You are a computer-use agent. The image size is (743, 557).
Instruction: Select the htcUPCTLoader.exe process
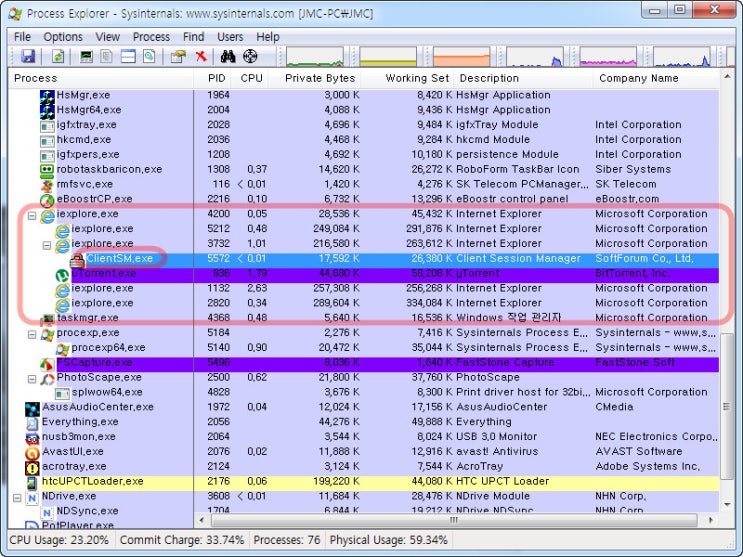pos(92,481)
